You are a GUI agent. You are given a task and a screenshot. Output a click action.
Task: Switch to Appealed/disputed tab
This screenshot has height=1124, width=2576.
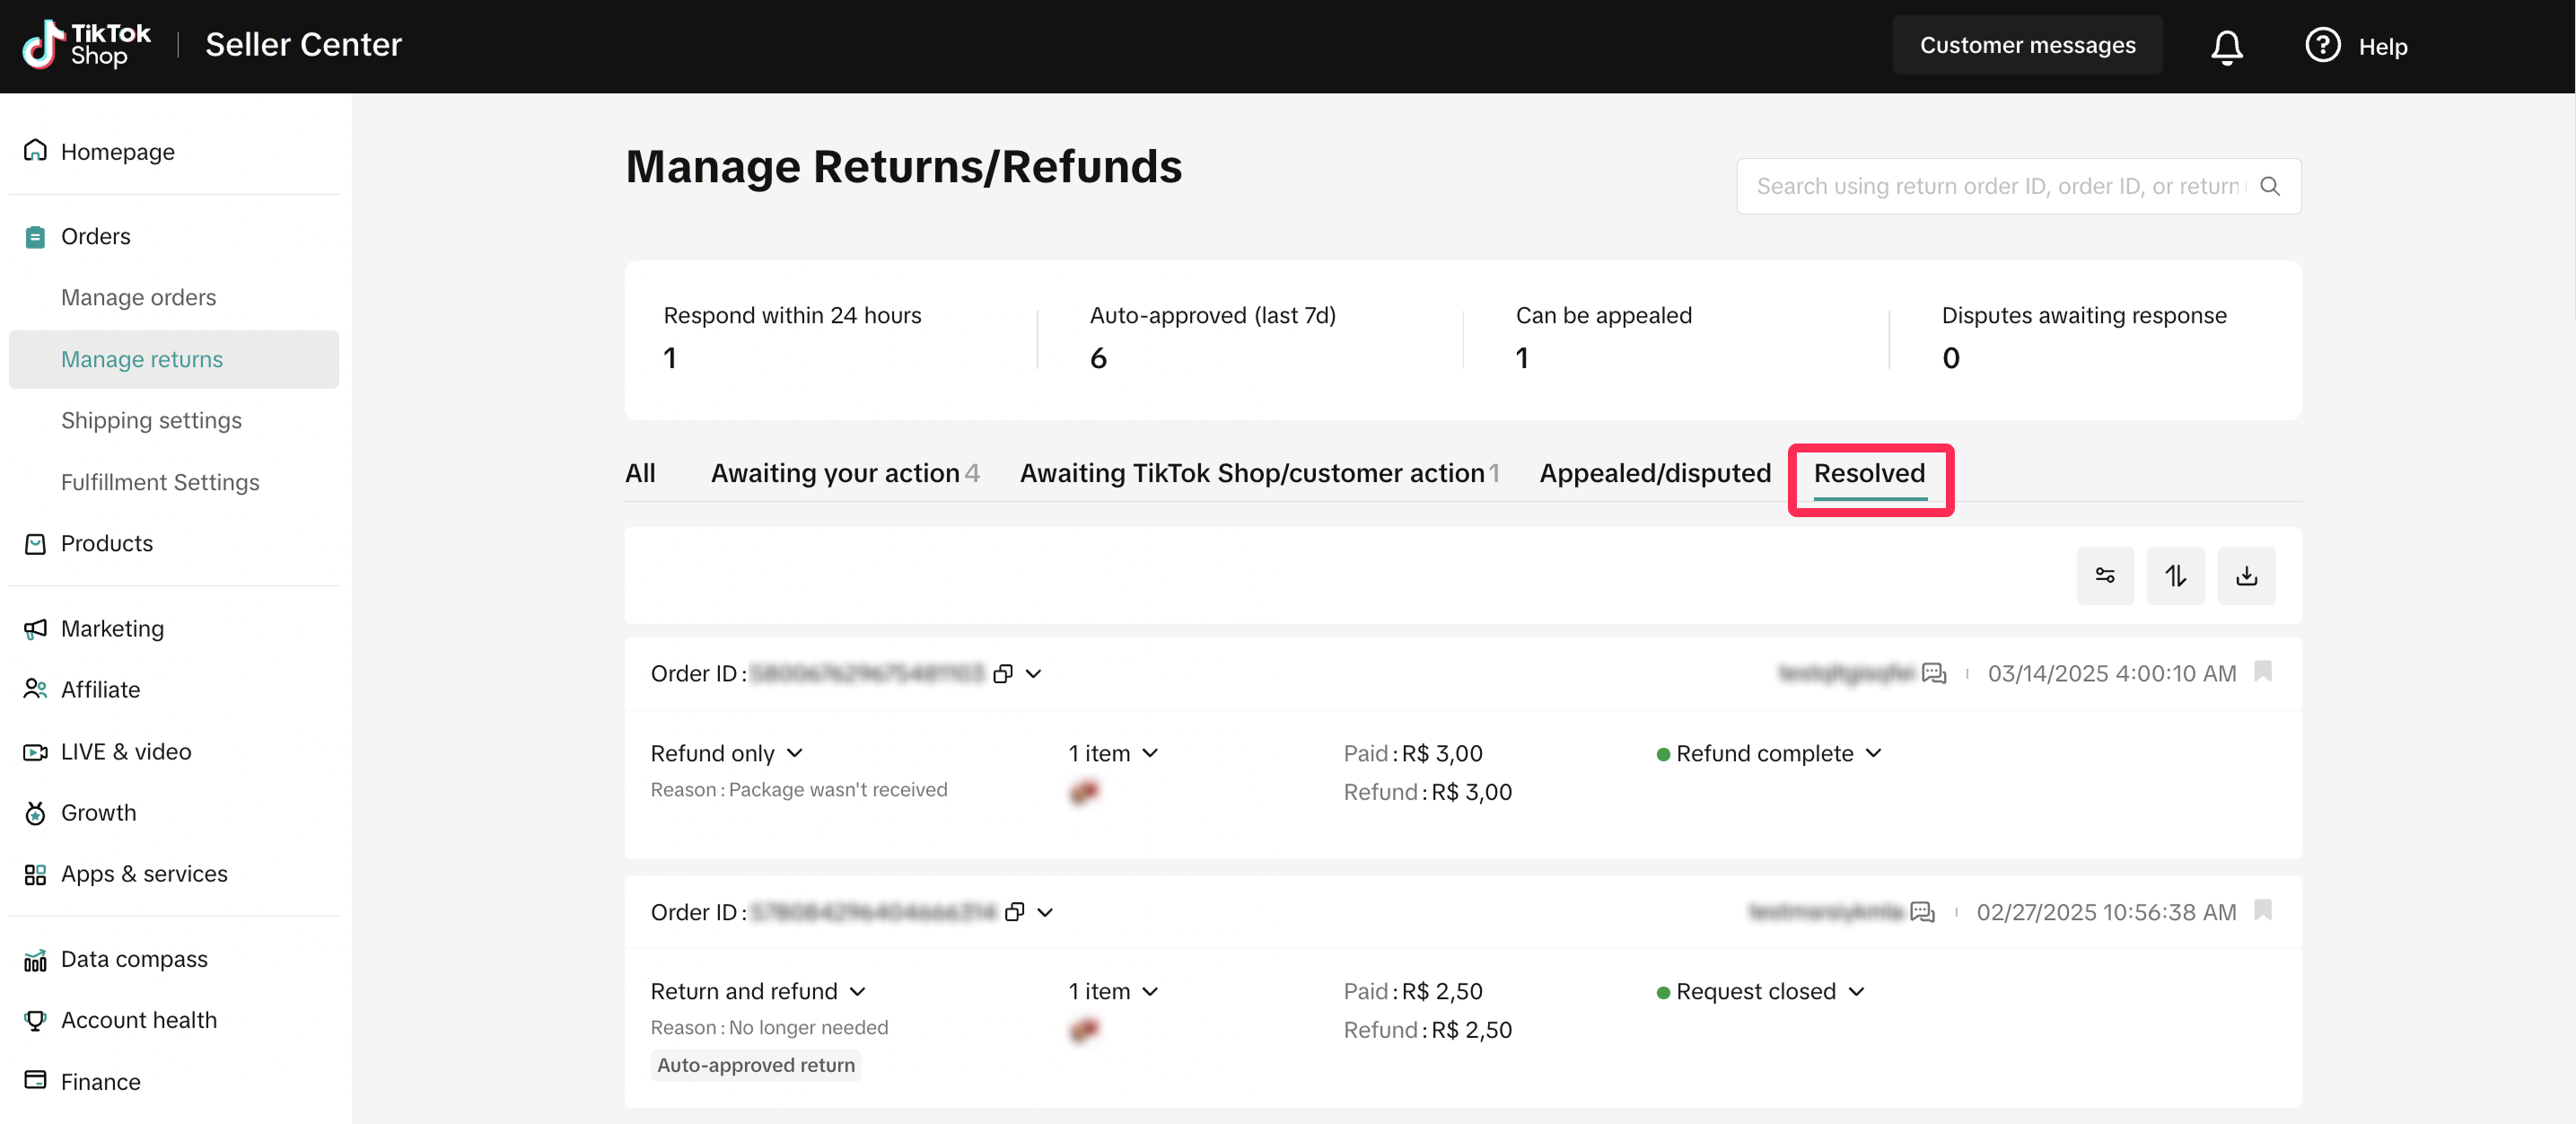pyautogui.click(x=1654, y=473)
